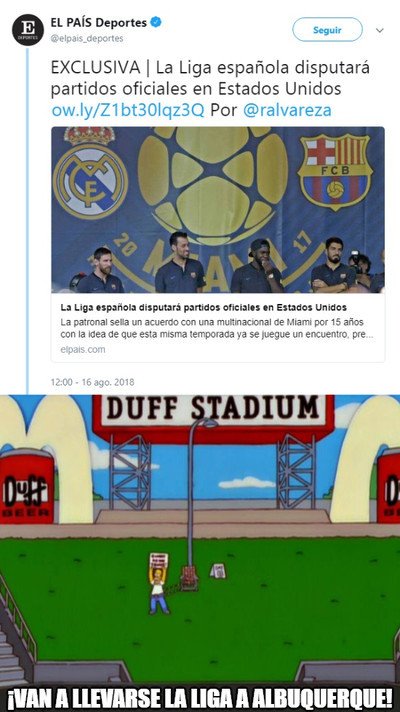Click the FC Barcelona crest in preview image

coord(335,172)
